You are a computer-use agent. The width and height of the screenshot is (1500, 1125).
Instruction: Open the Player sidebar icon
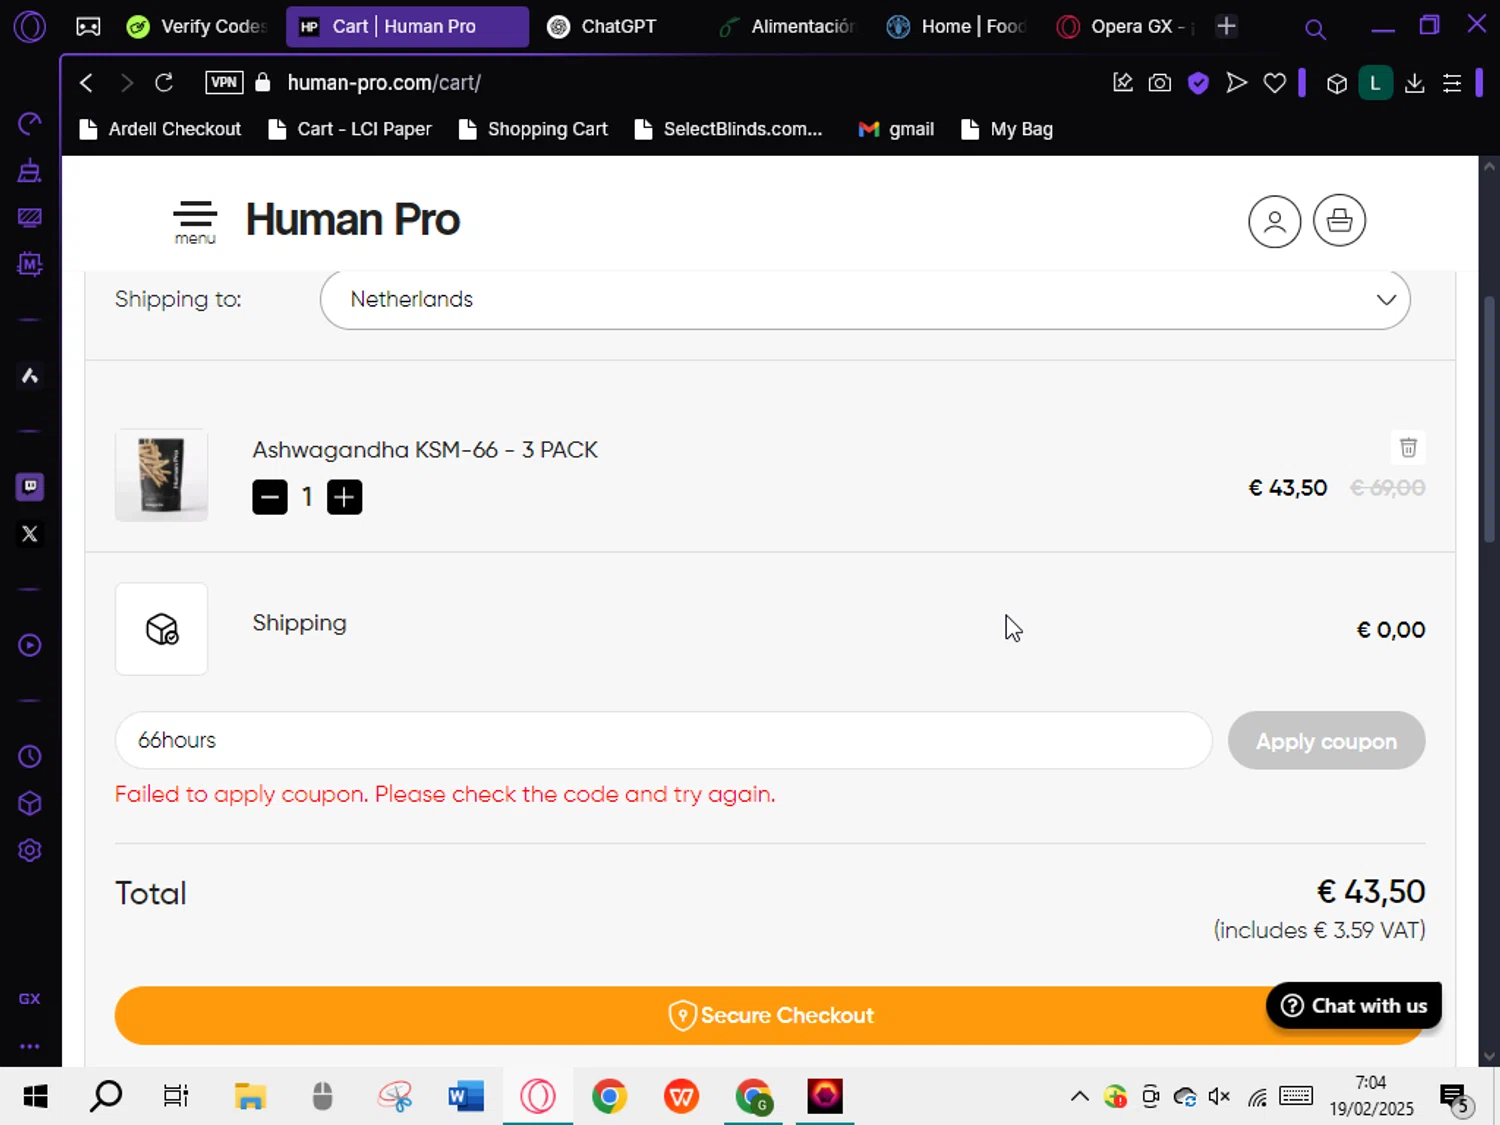(x=30, y=645)
